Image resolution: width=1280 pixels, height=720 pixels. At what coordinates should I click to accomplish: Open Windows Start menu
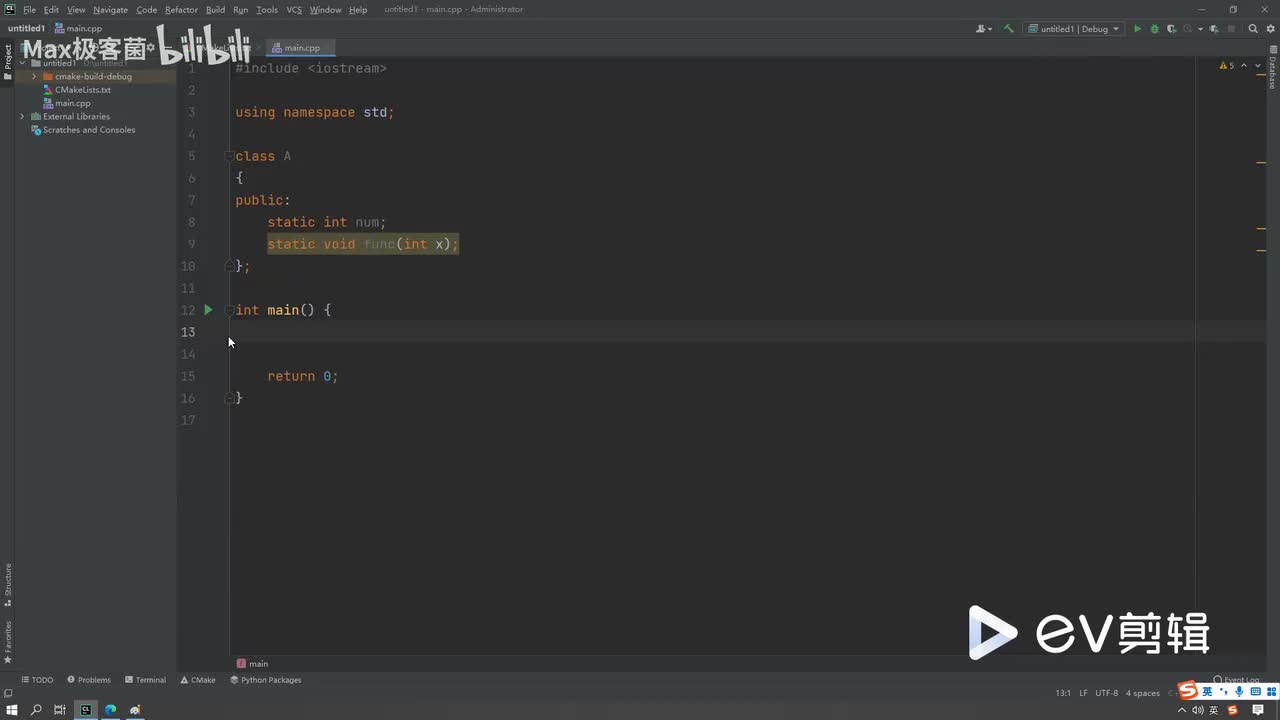(x=12, y=710)
